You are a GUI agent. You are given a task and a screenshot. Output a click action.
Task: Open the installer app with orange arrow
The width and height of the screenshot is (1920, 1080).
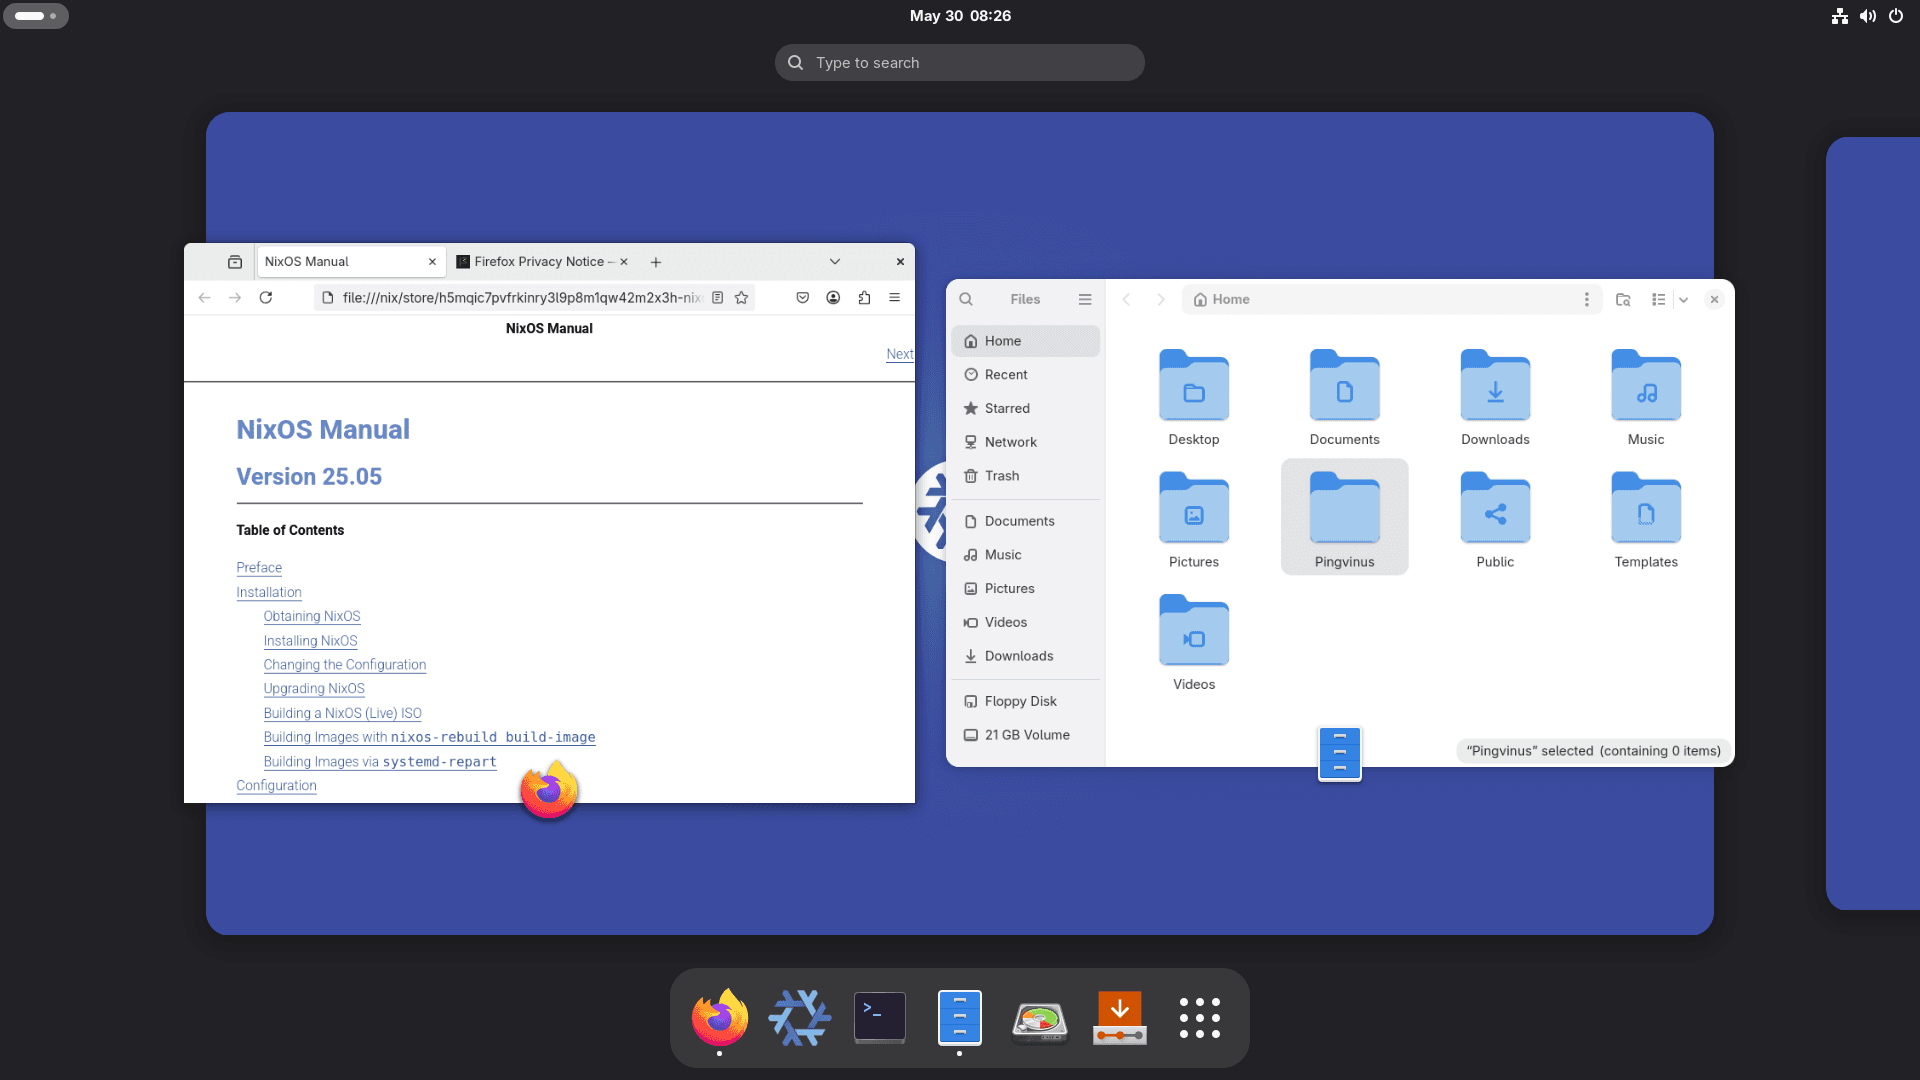pos(1120,1017)
